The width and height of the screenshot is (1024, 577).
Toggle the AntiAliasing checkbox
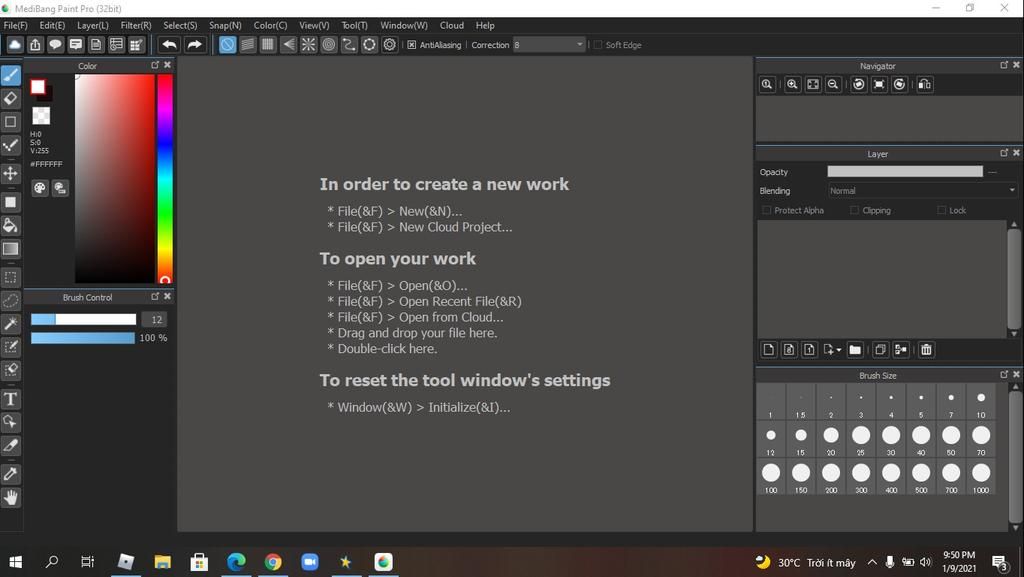(x=411, y=45)
